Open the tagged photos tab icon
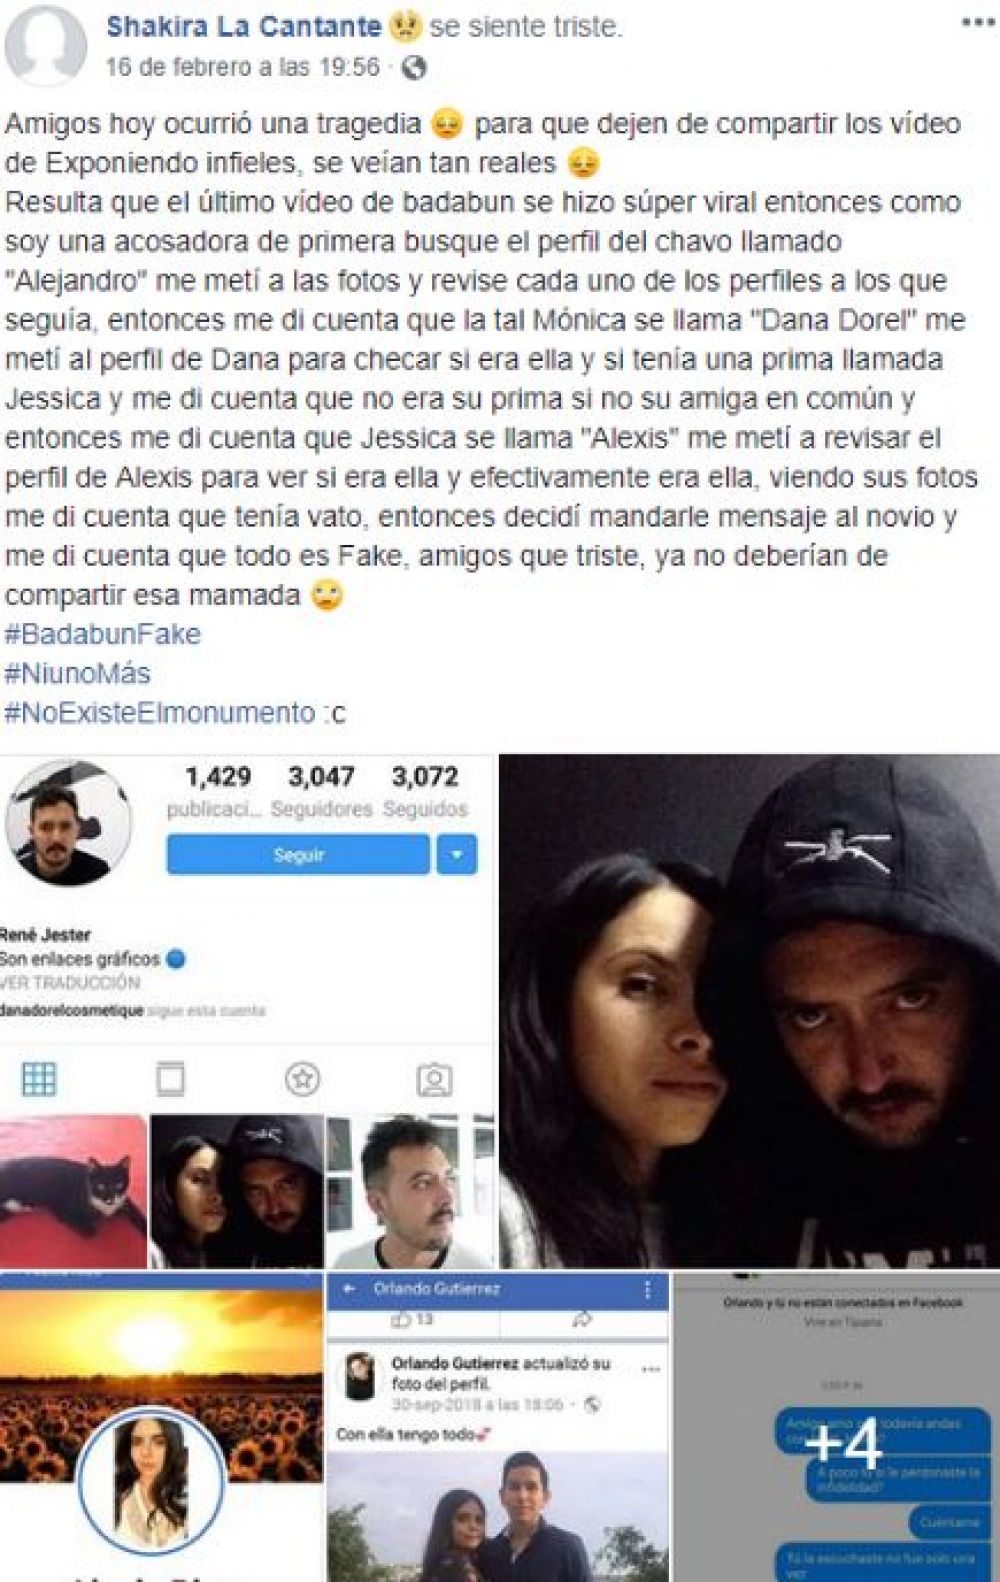The image size is (1000, 1582). tap(434, 1080)
